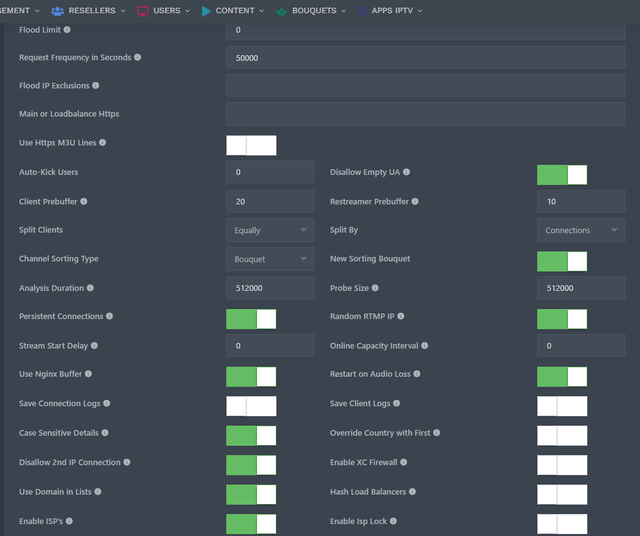Viewport: 640px width, 536px height.
Task: Toggle Persistent Connections off
Action: coord(251,319)
